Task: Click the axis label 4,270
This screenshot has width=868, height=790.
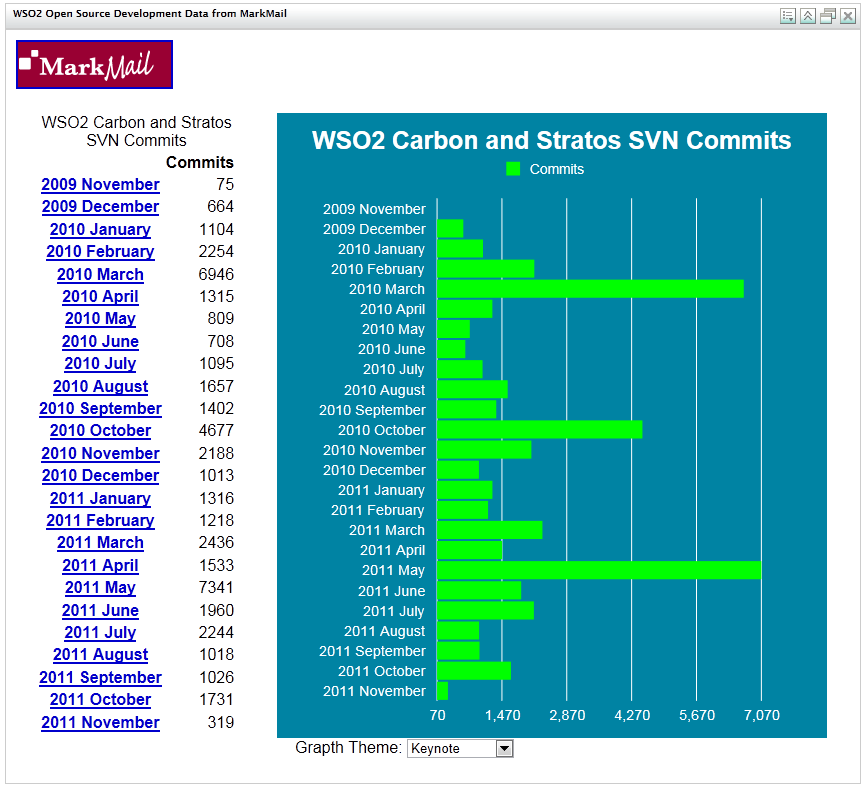Action: 632,715
